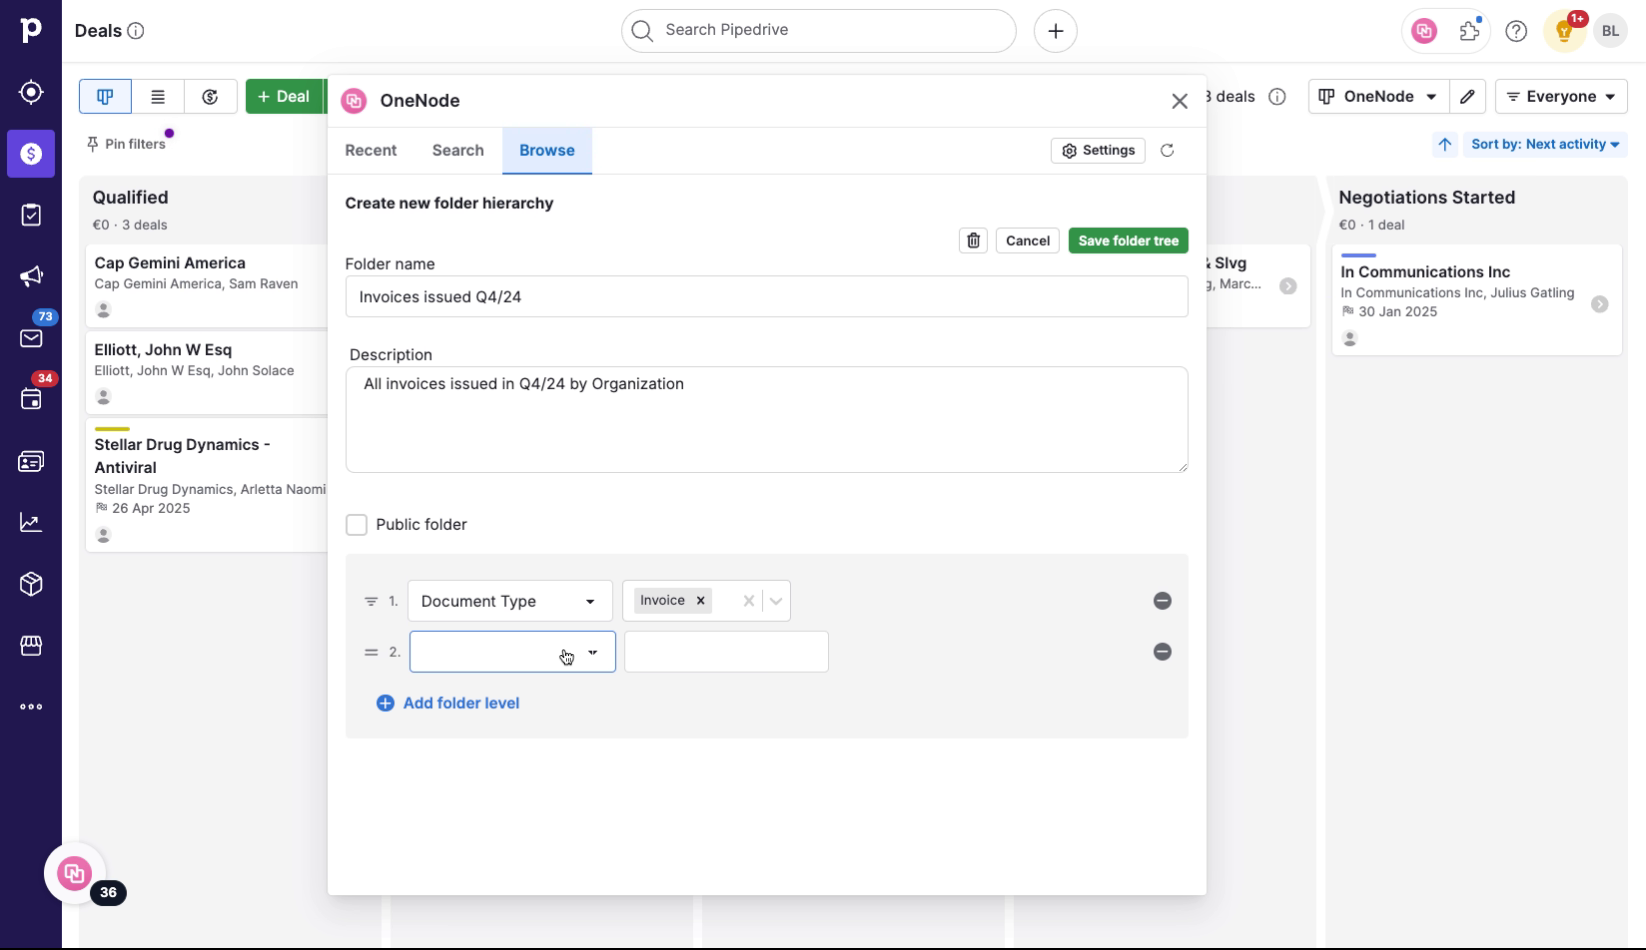Image resolution: width=1646 pixels, height=950 pixels.
Task: Click Save folder tree button
Action: click(1128, 240)
